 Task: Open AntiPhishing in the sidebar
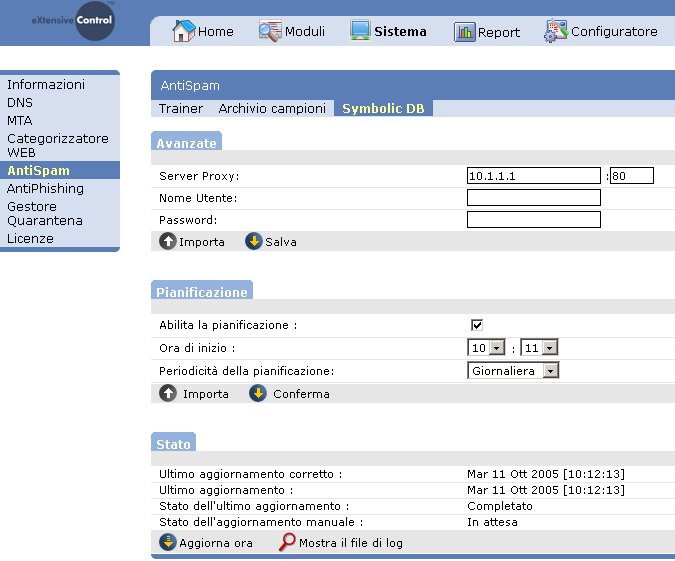tap(45, 188)
